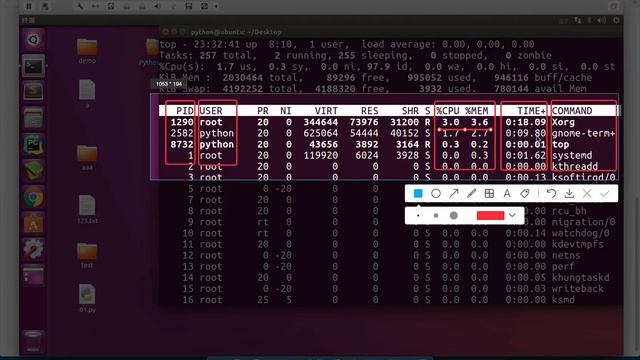Click the python@ubuntu terminal title bar
The width and height of the screenshot is (640, 360).
[x=391, y=32]
